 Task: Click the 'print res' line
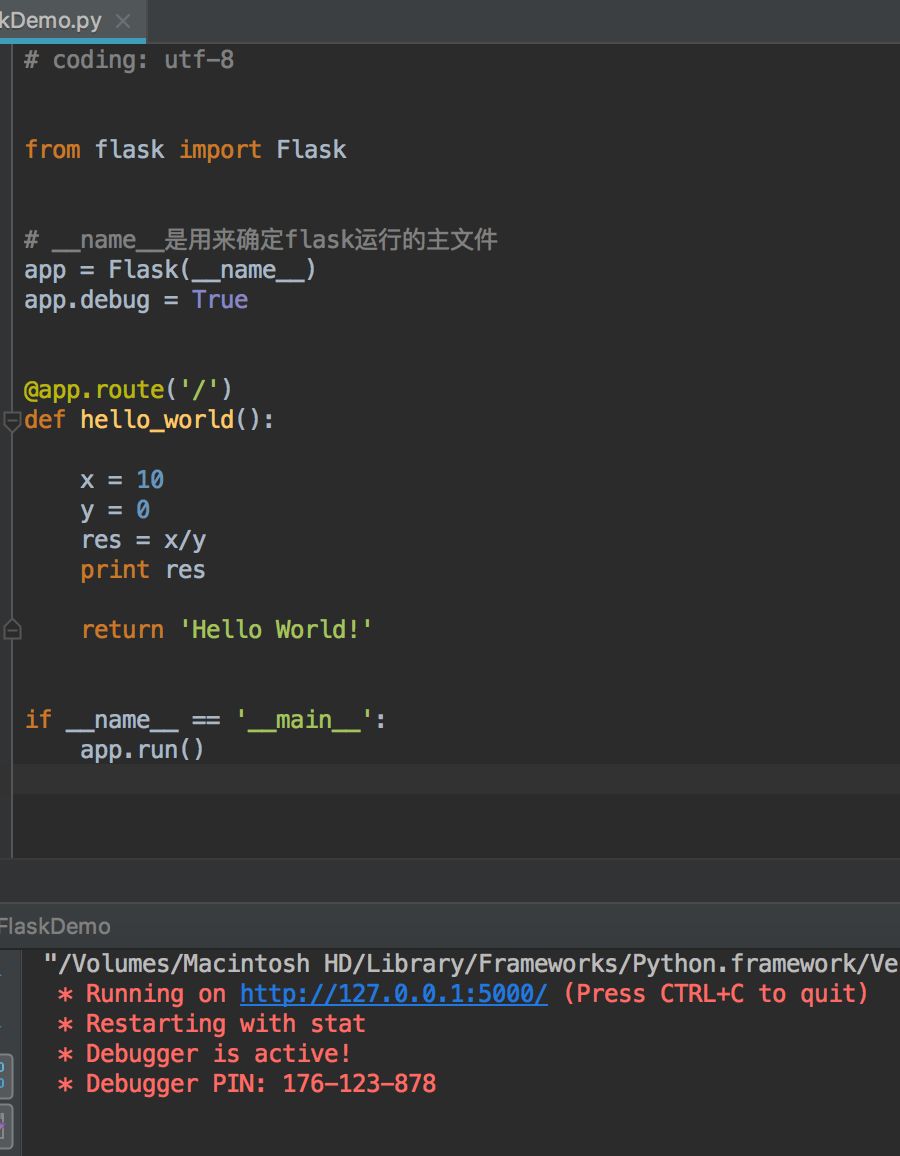(x=143, y=570)
